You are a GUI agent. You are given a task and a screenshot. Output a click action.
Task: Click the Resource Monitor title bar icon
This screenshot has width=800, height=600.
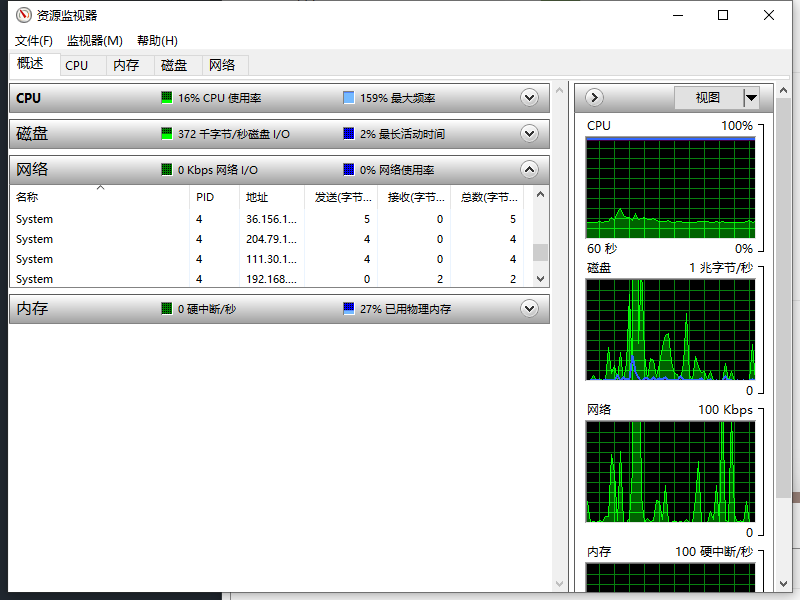coord(23,15)
